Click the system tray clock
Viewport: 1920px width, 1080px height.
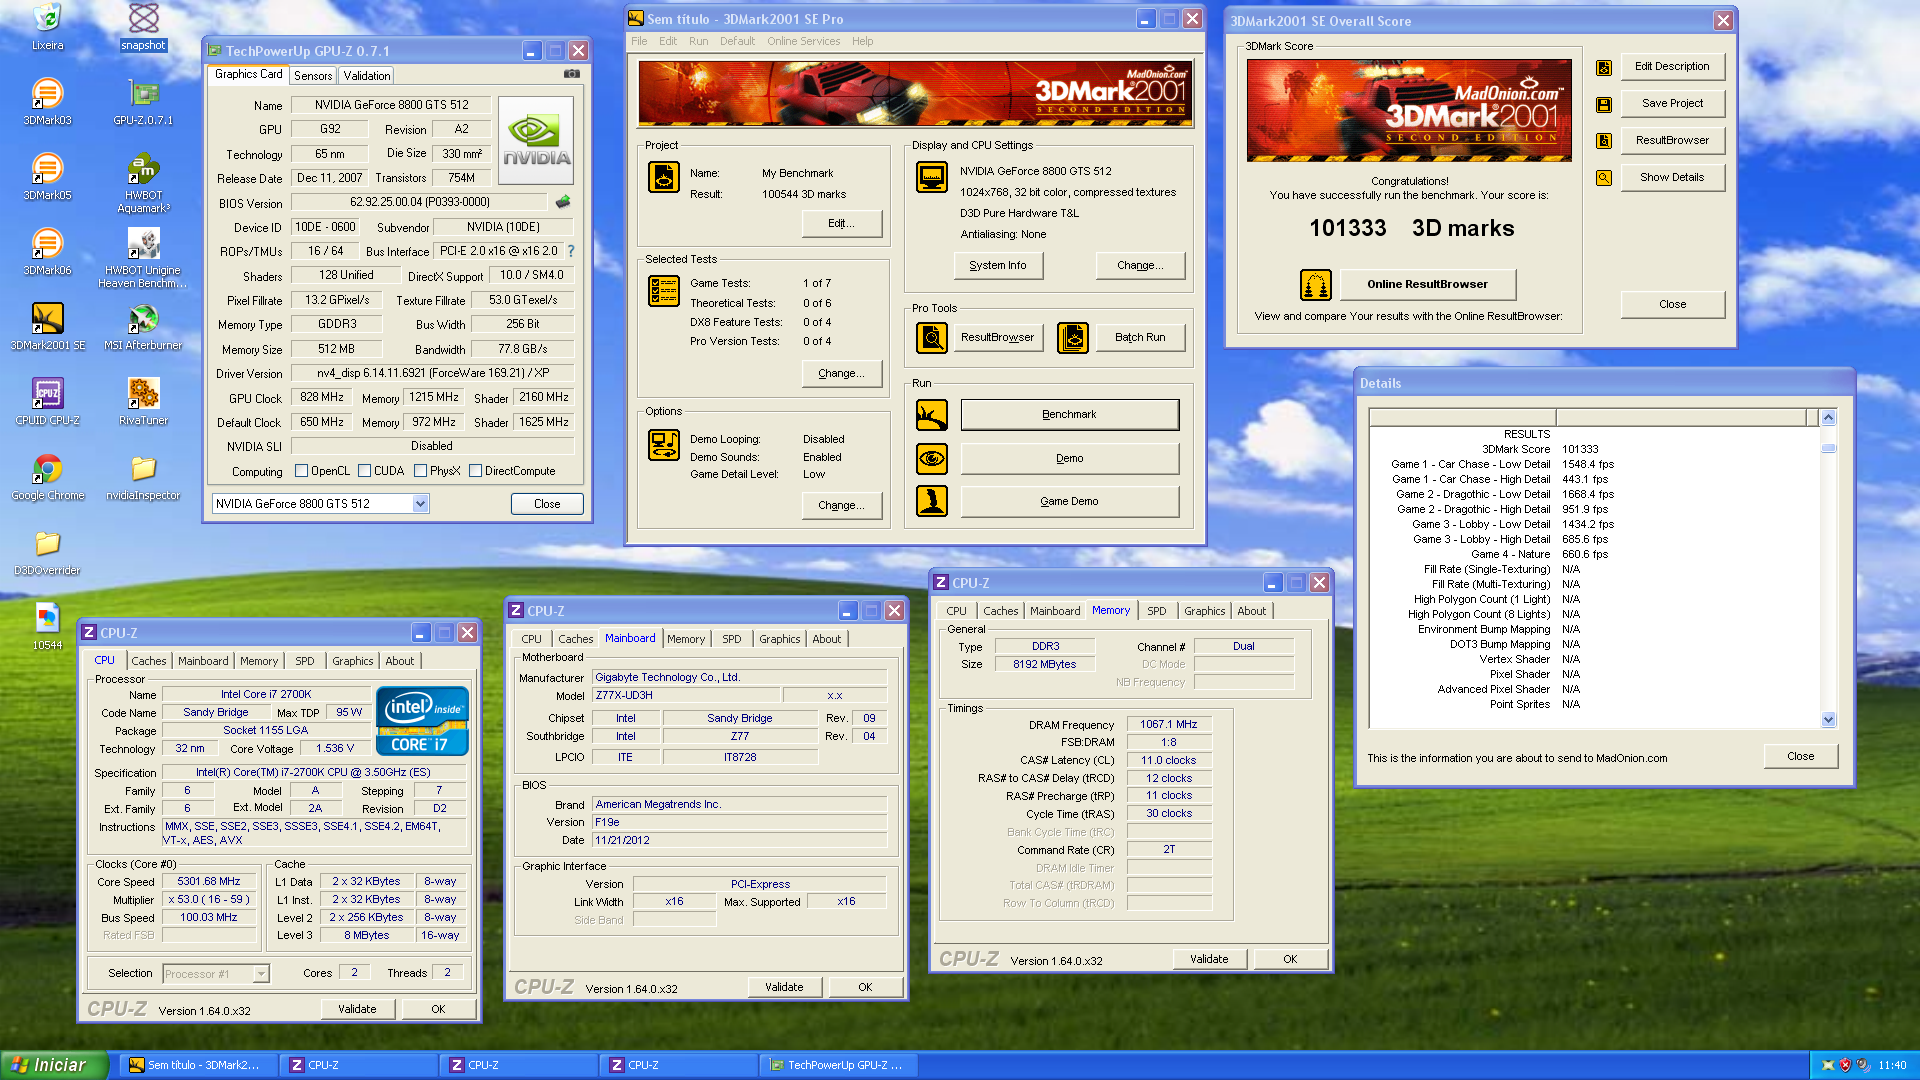coord(1892,1065)
